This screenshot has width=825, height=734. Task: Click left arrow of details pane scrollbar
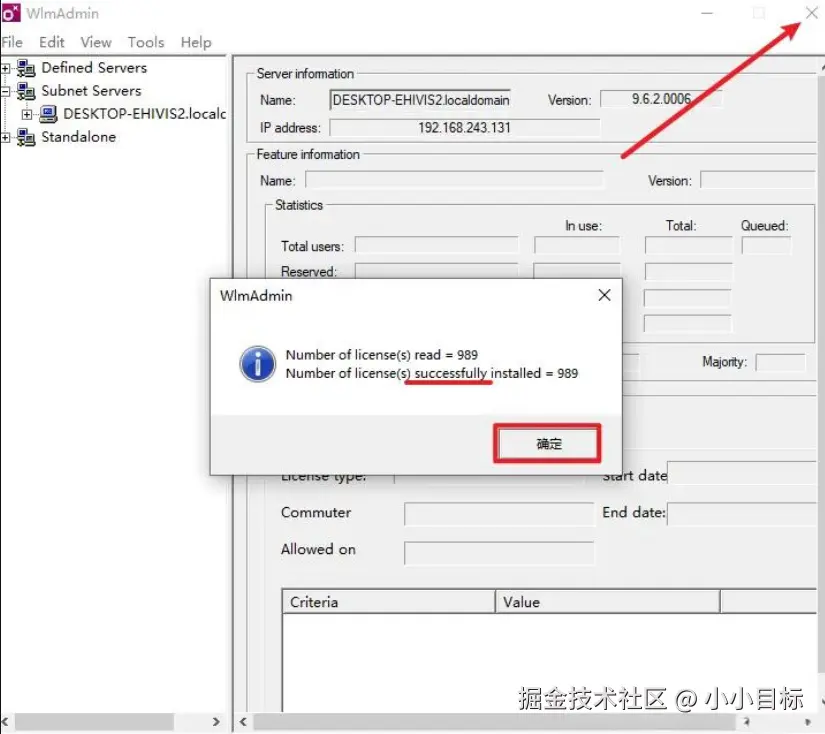[243, 721]
